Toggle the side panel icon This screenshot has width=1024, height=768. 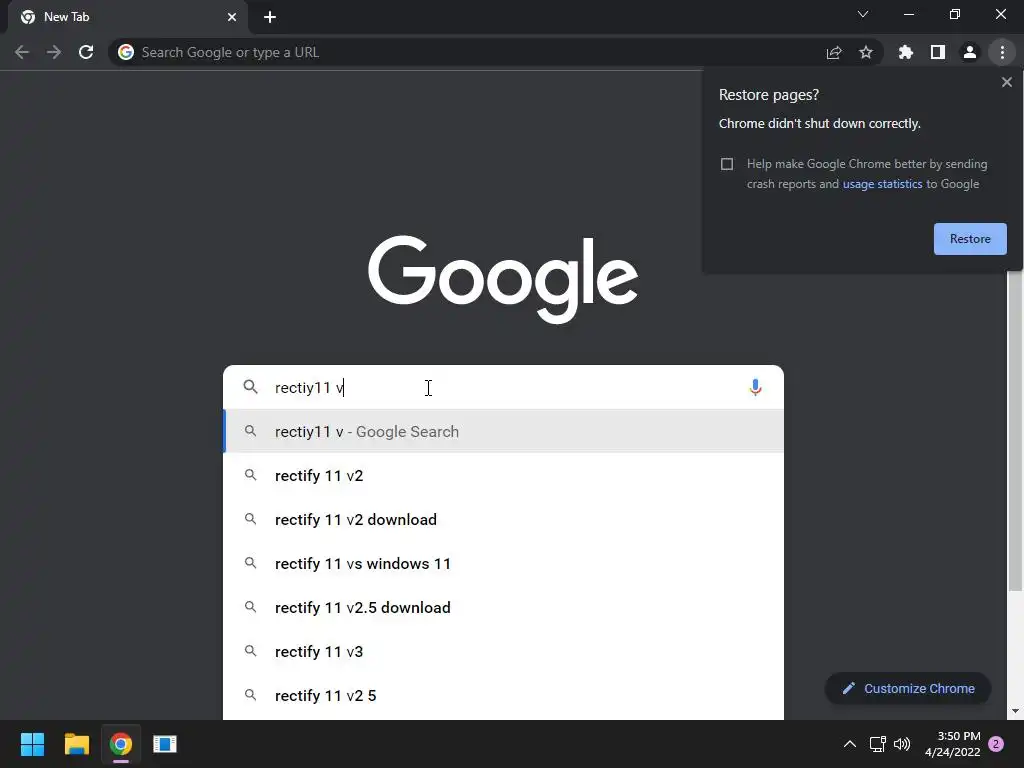point(938,52)
